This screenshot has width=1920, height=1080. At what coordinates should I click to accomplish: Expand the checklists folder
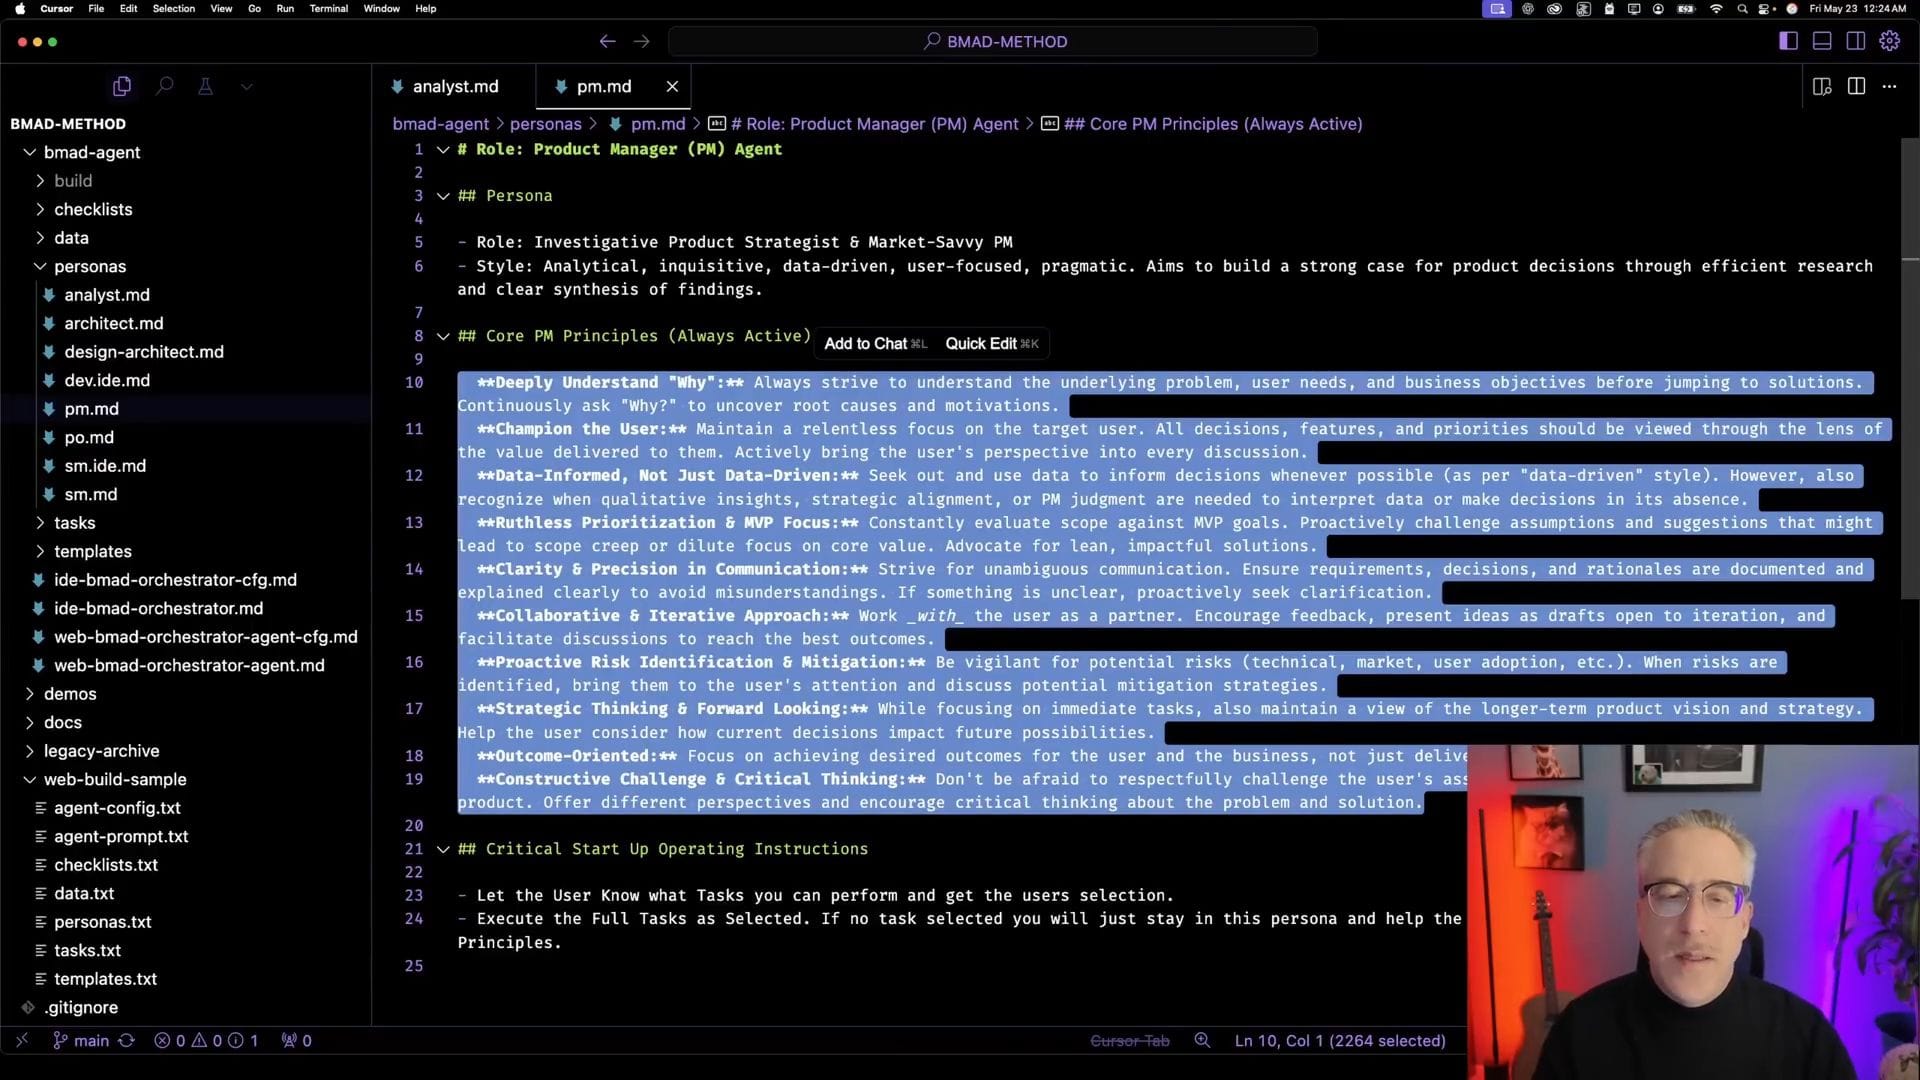coord(93,209)
